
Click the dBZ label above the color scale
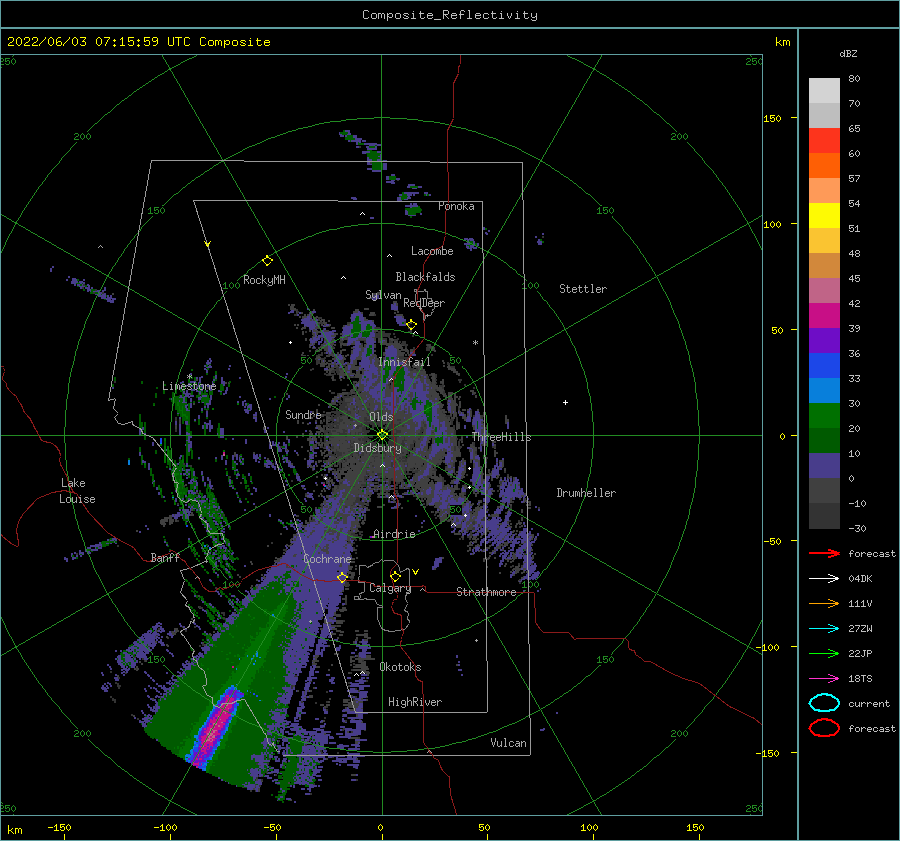click(x=848, y=53)
